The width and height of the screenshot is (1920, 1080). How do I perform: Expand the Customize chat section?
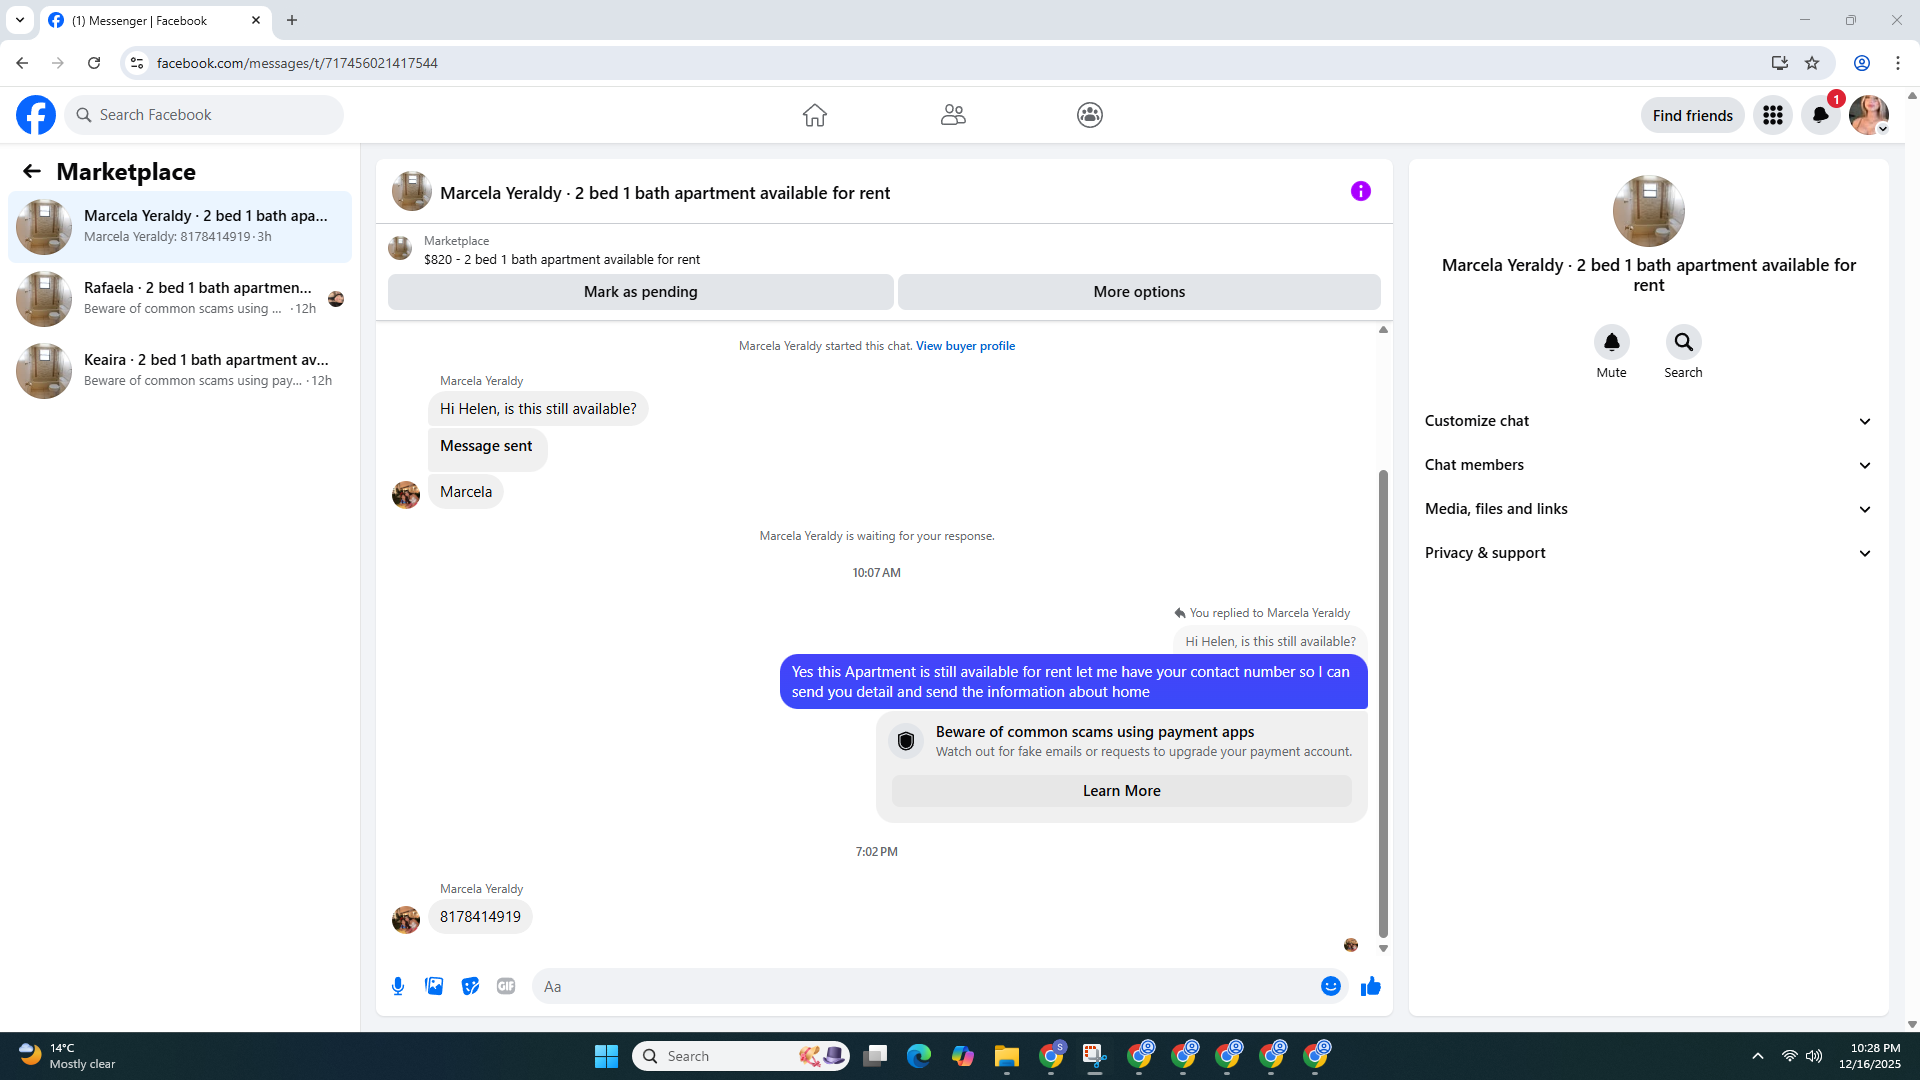(x=1649, y=421)
